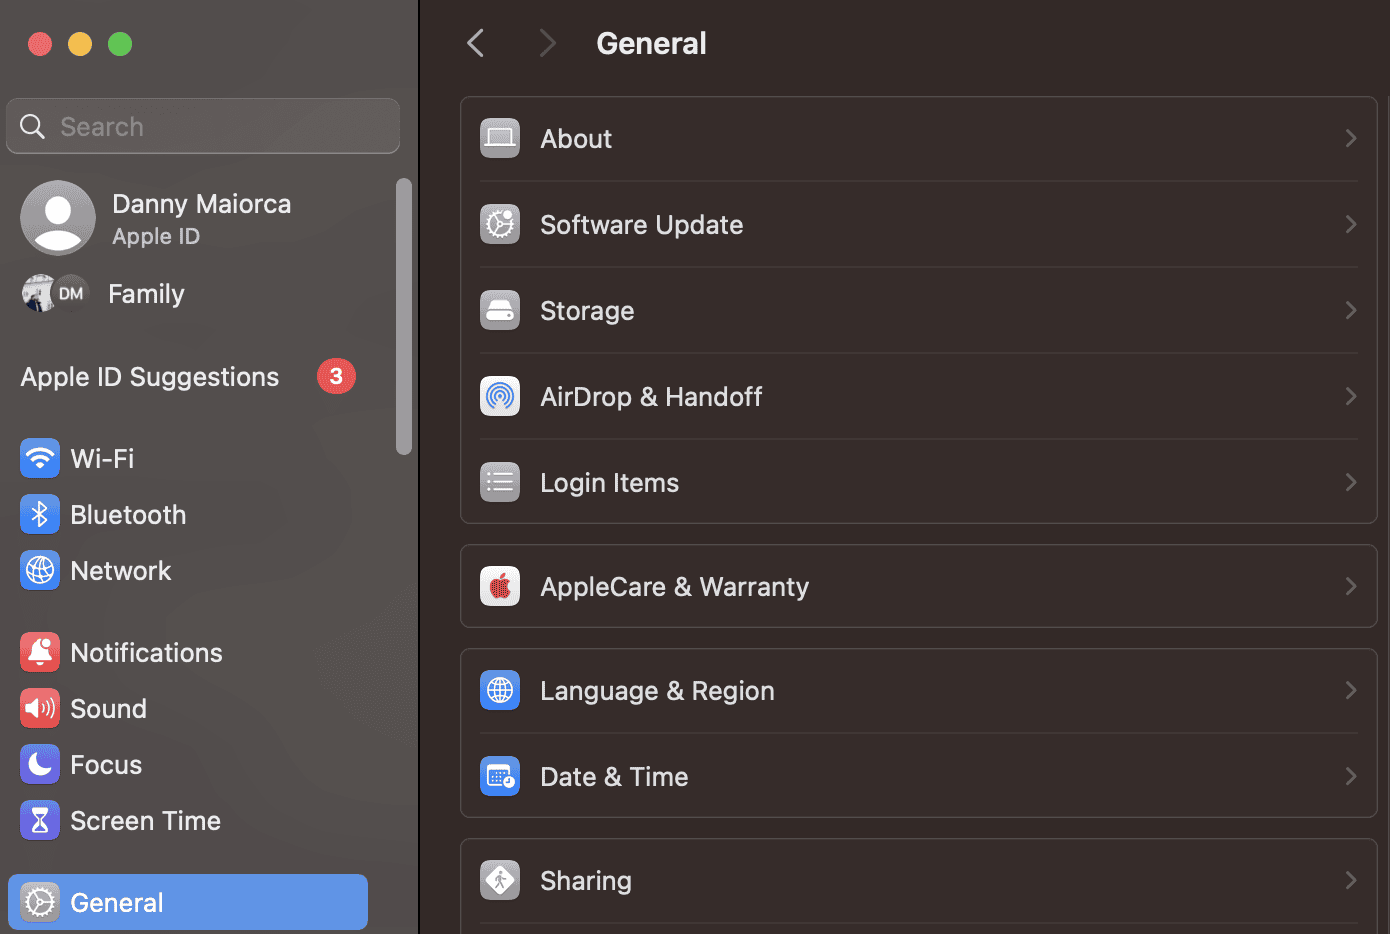Select Wi-Fi in the sidebar
This screenshot has height=934, width=1390.
tap(102, 458)
